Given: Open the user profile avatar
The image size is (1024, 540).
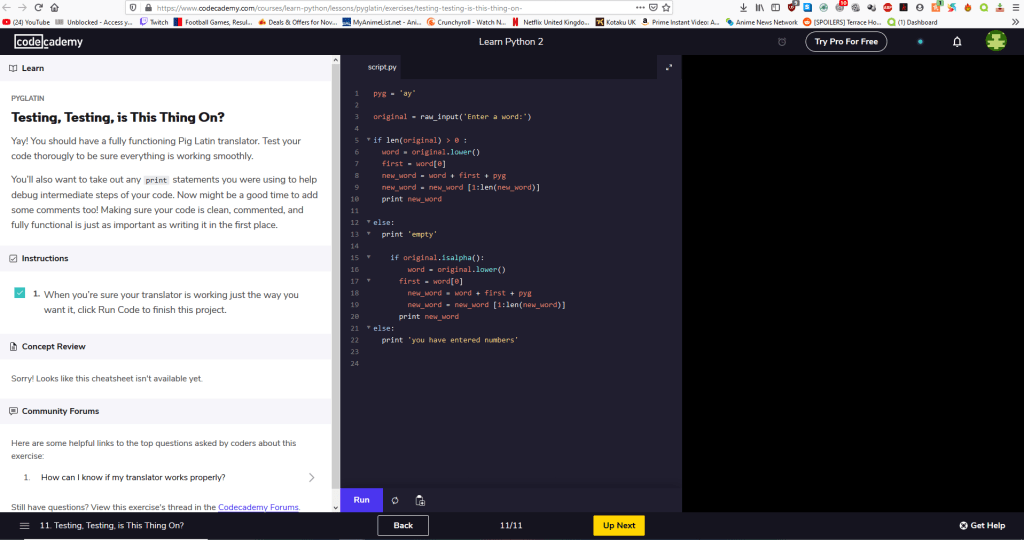Looking at the screenshot, I should click(x=996, y=41).
